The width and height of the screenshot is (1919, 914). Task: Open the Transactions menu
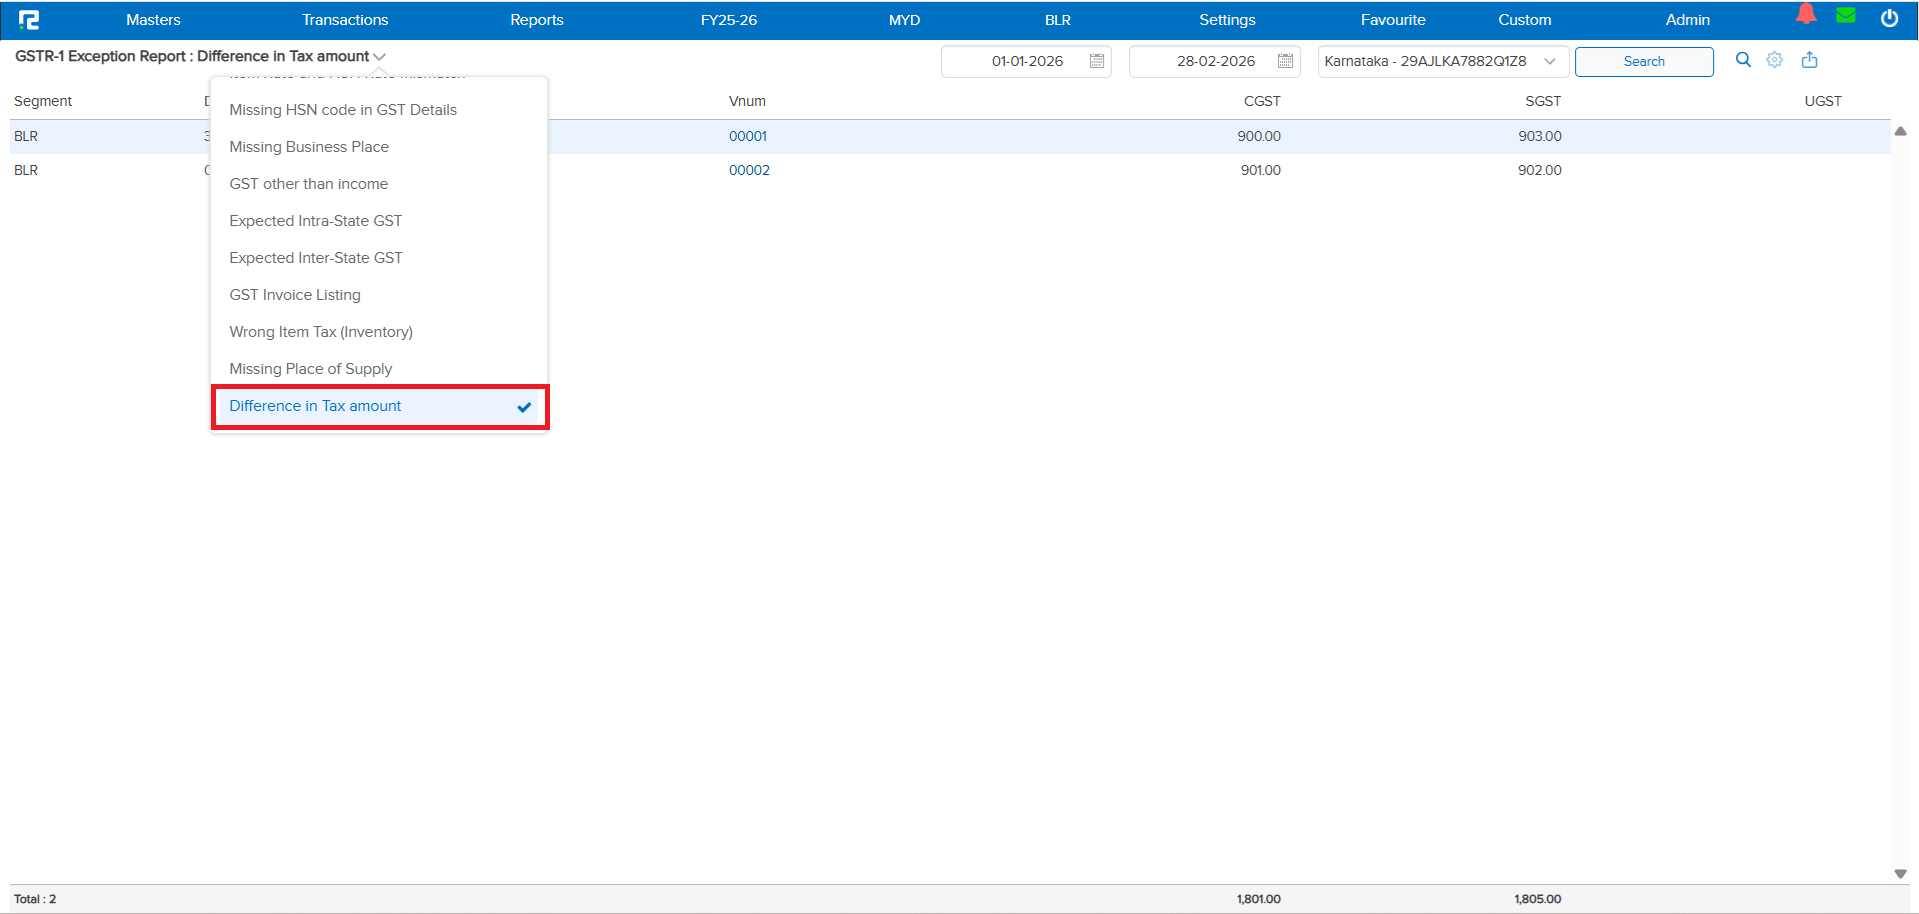[345, 19]
